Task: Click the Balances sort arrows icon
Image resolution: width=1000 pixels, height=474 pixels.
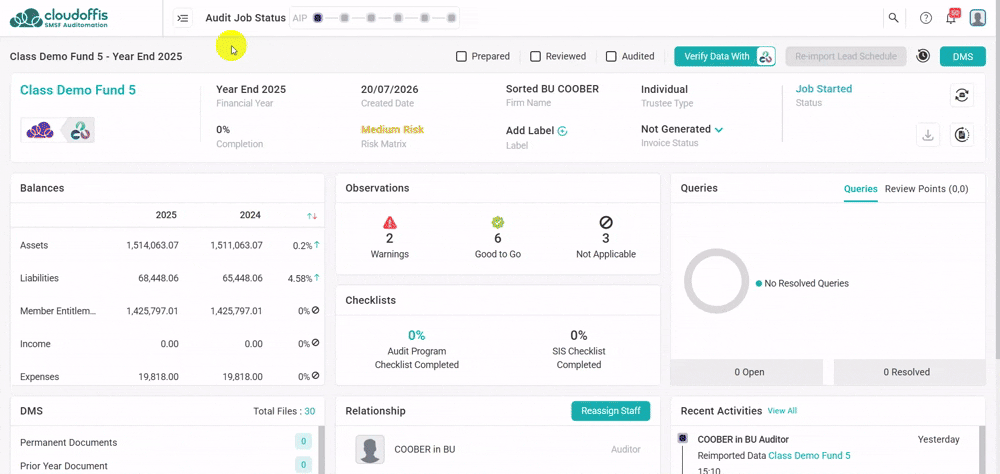Action: tap(312, 216)
